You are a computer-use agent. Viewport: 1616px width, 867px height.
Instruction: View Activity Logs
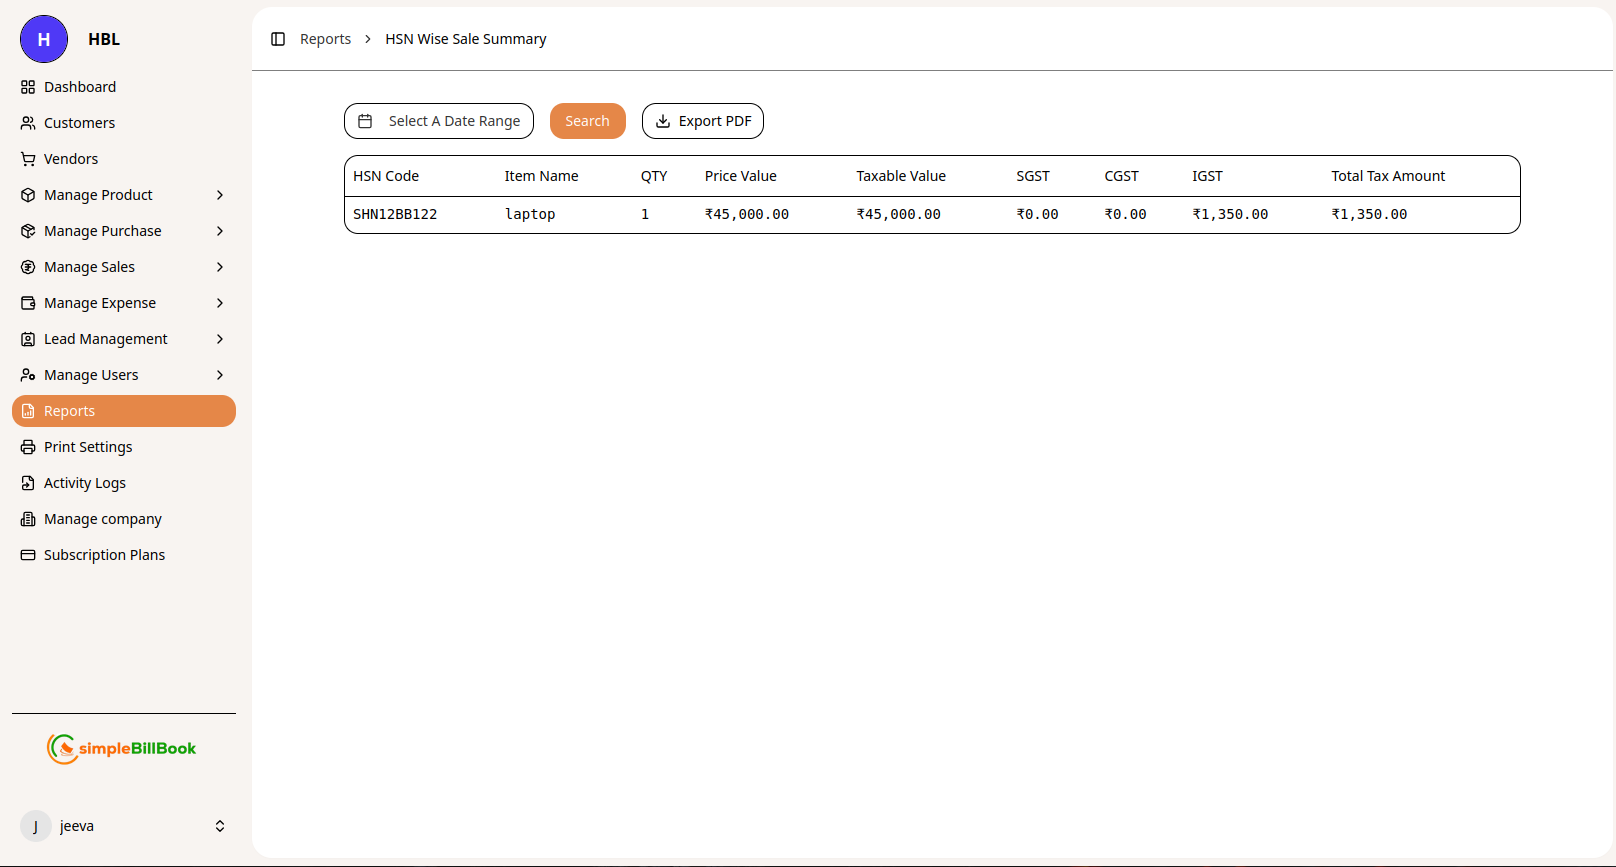[x=85, y=483]
